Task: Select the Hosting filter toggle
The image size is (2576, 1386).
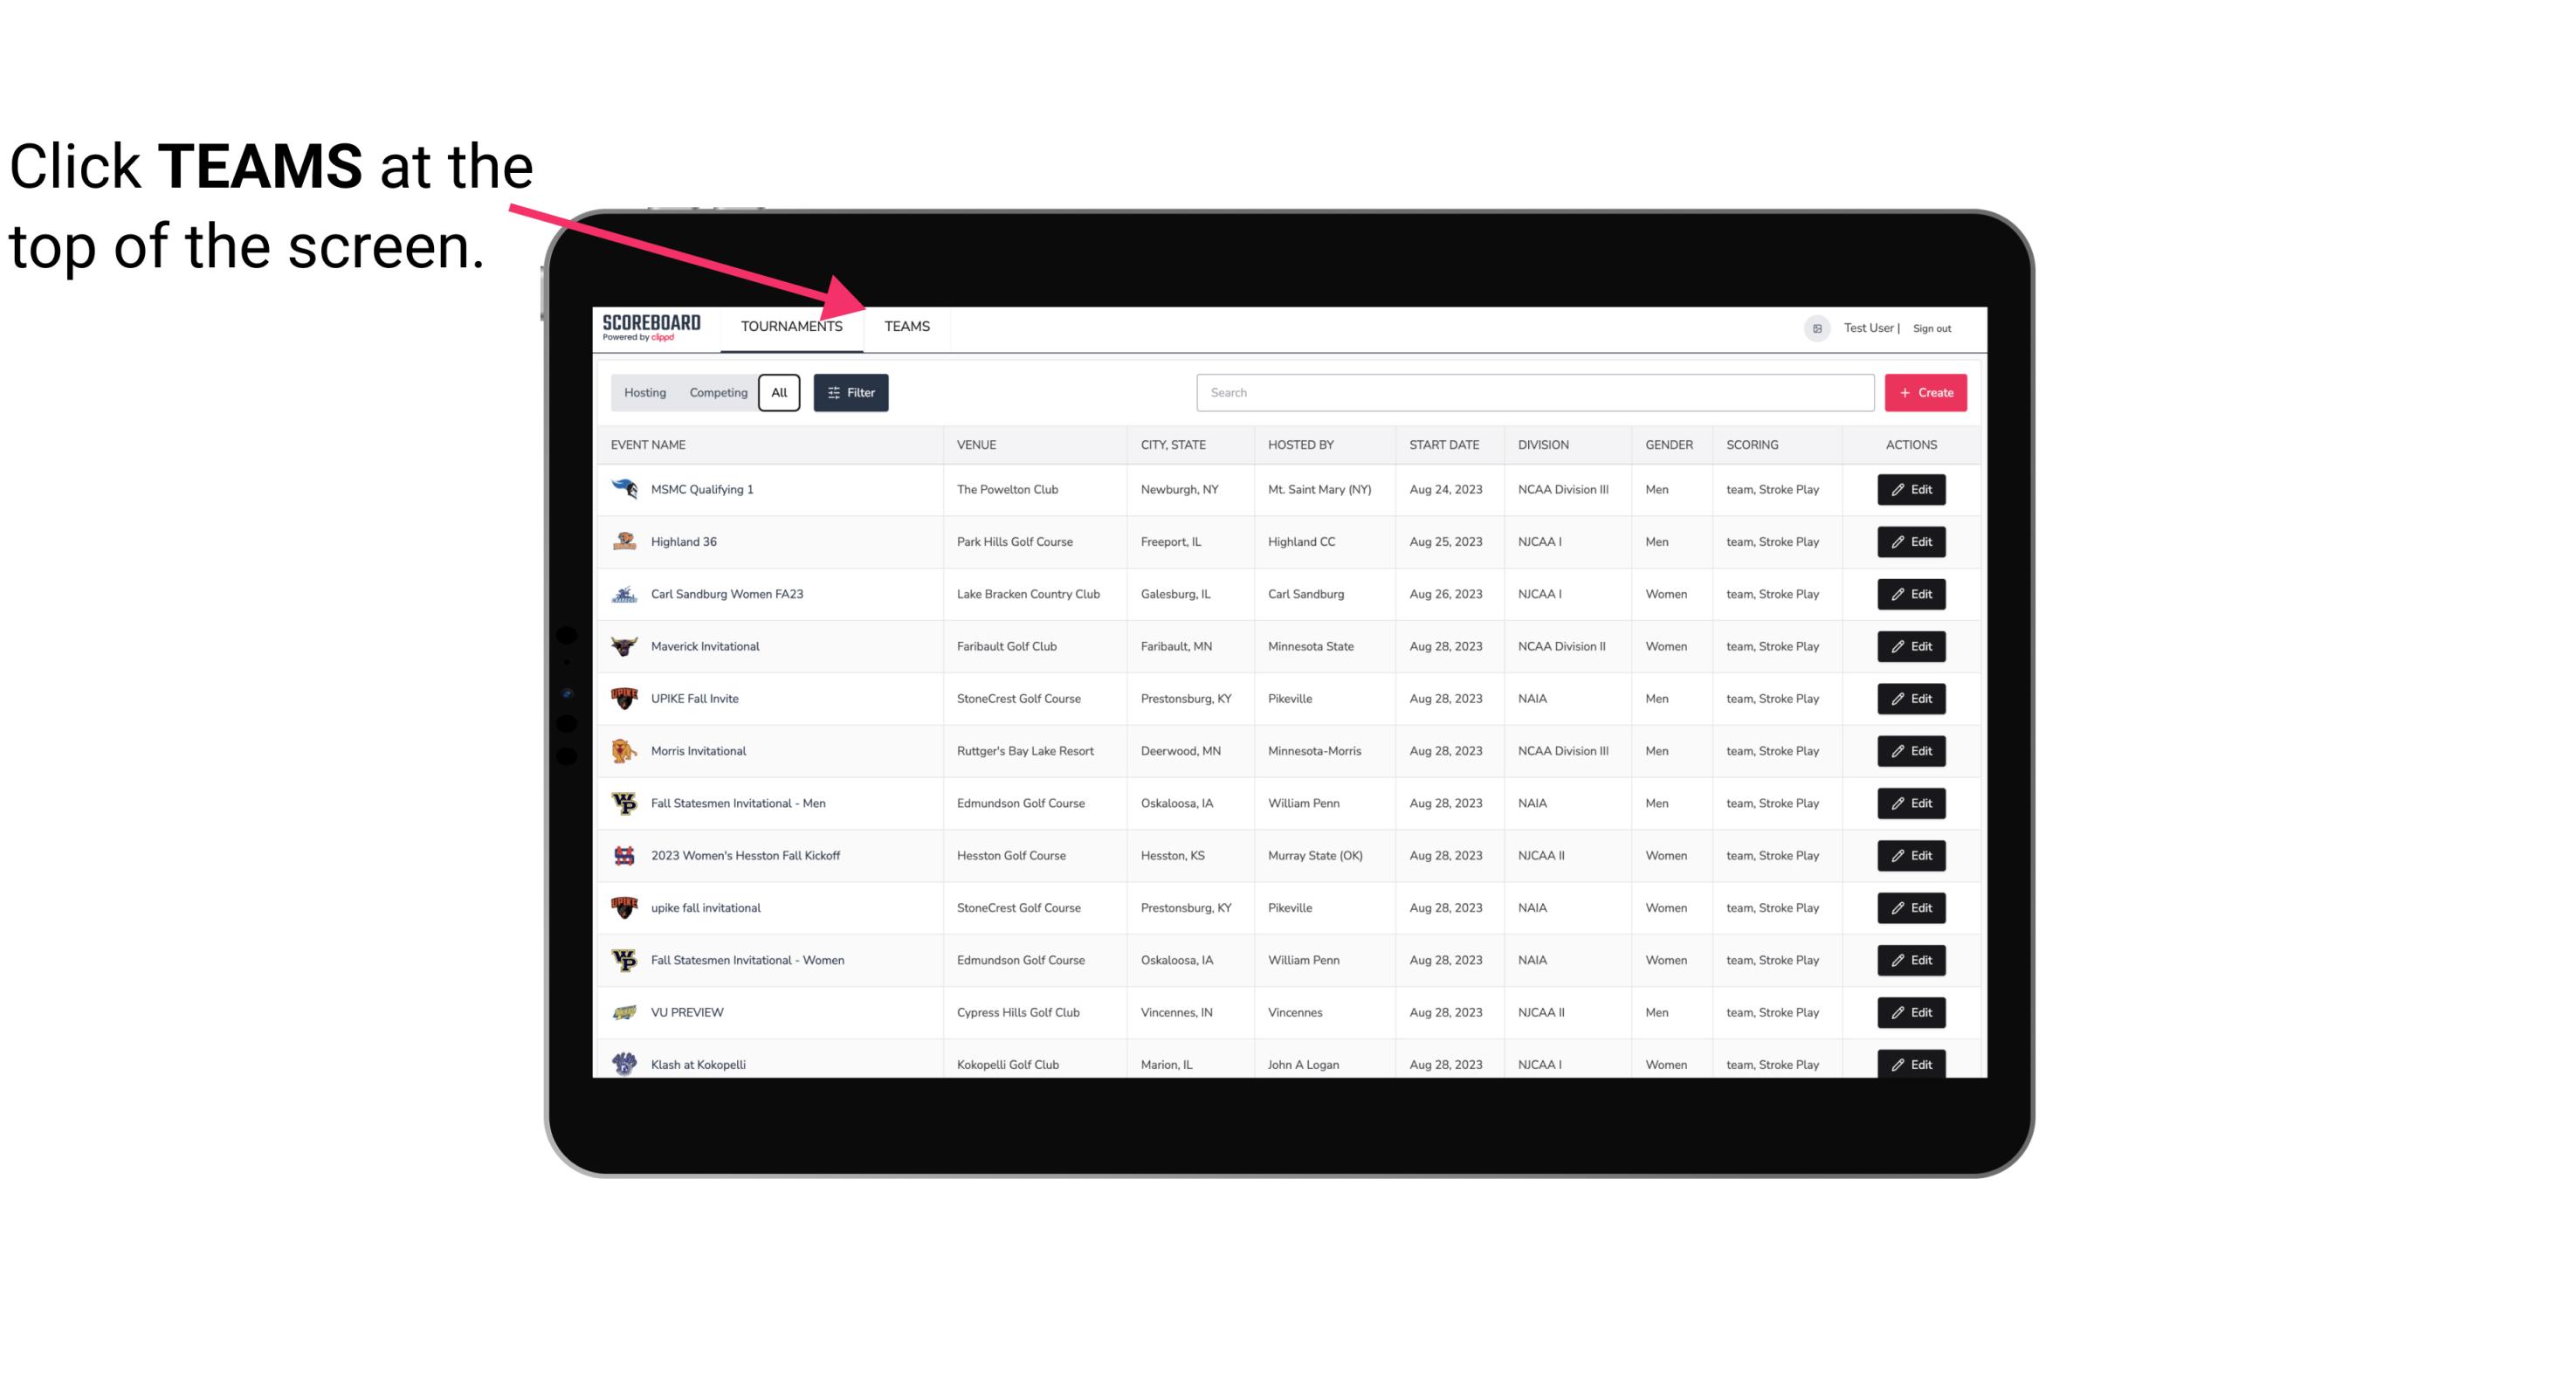Action: tap(644, 393)
